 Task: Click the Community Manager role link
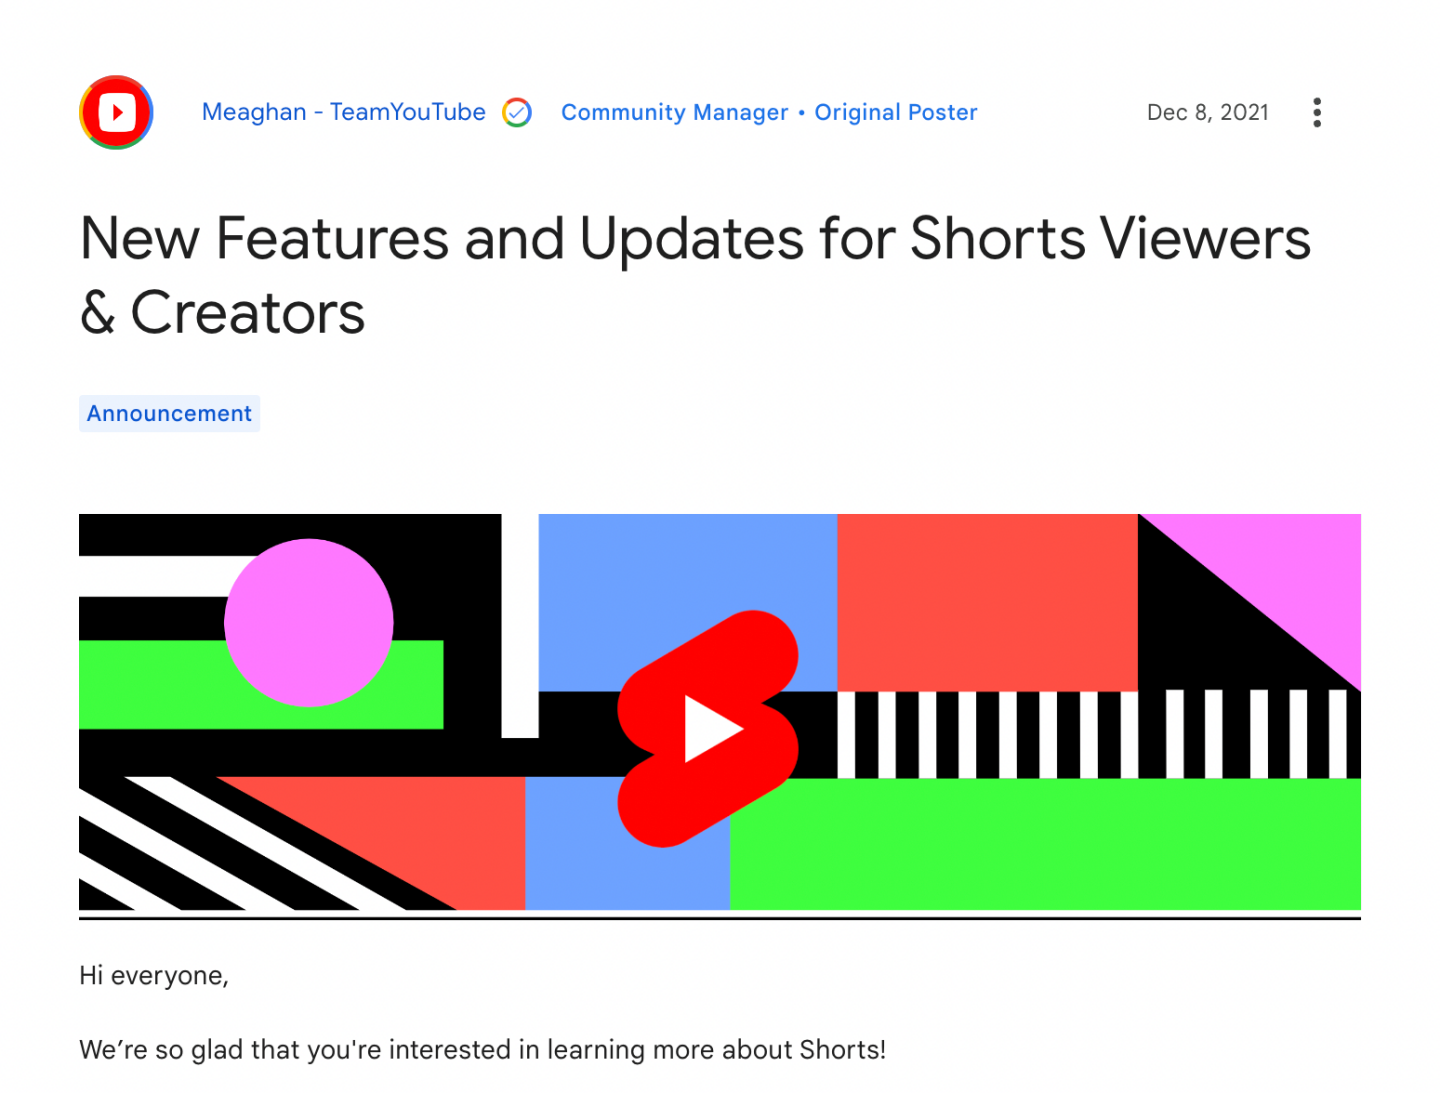674,112
